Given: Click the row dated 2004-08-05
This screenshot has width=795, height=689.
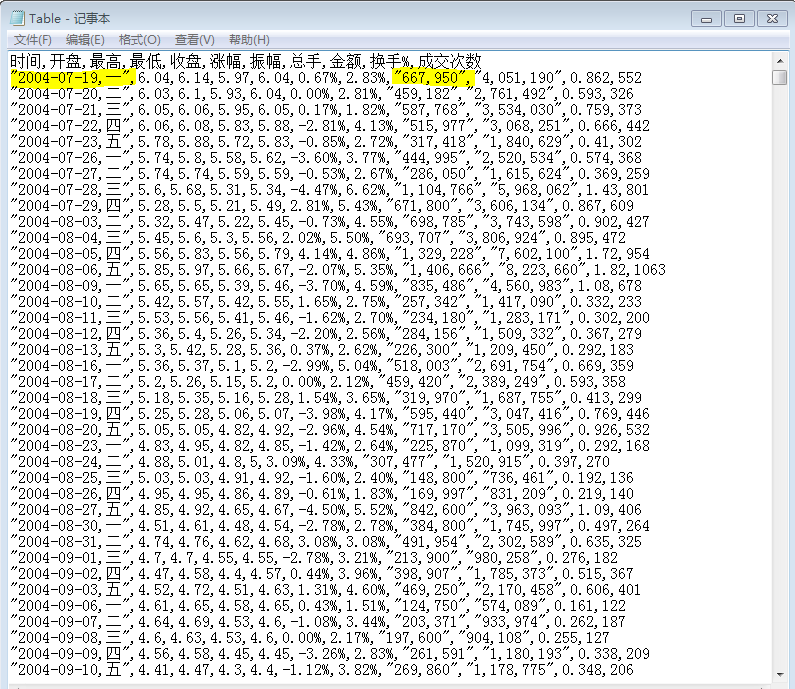Looking at the screenshot, I should coord(330,253).
